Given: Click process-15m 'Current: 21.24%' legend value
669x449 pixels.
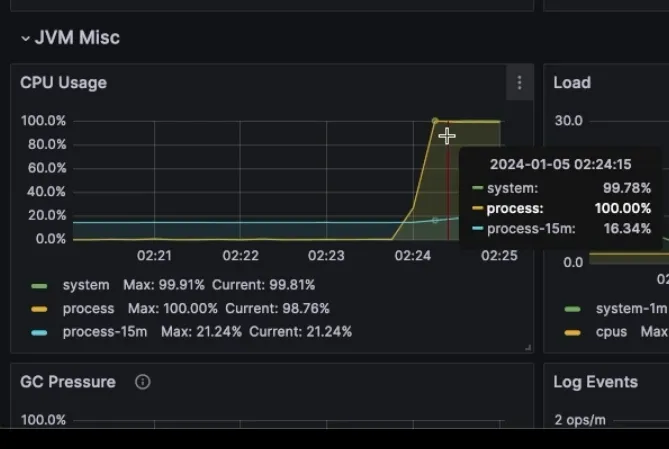Looking at the screenshot, I should [300, 332].
